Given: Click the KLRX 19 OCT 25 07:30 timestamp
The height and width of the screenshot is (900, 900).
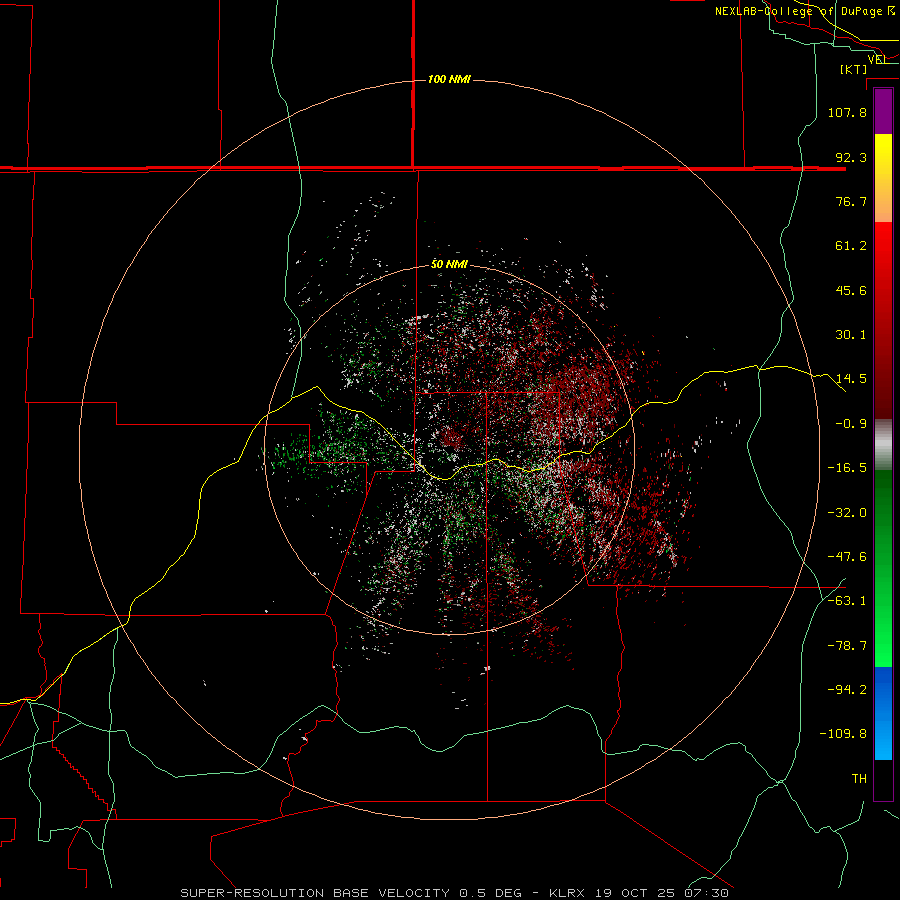Looking at the screenshot, I should point(638,893).
